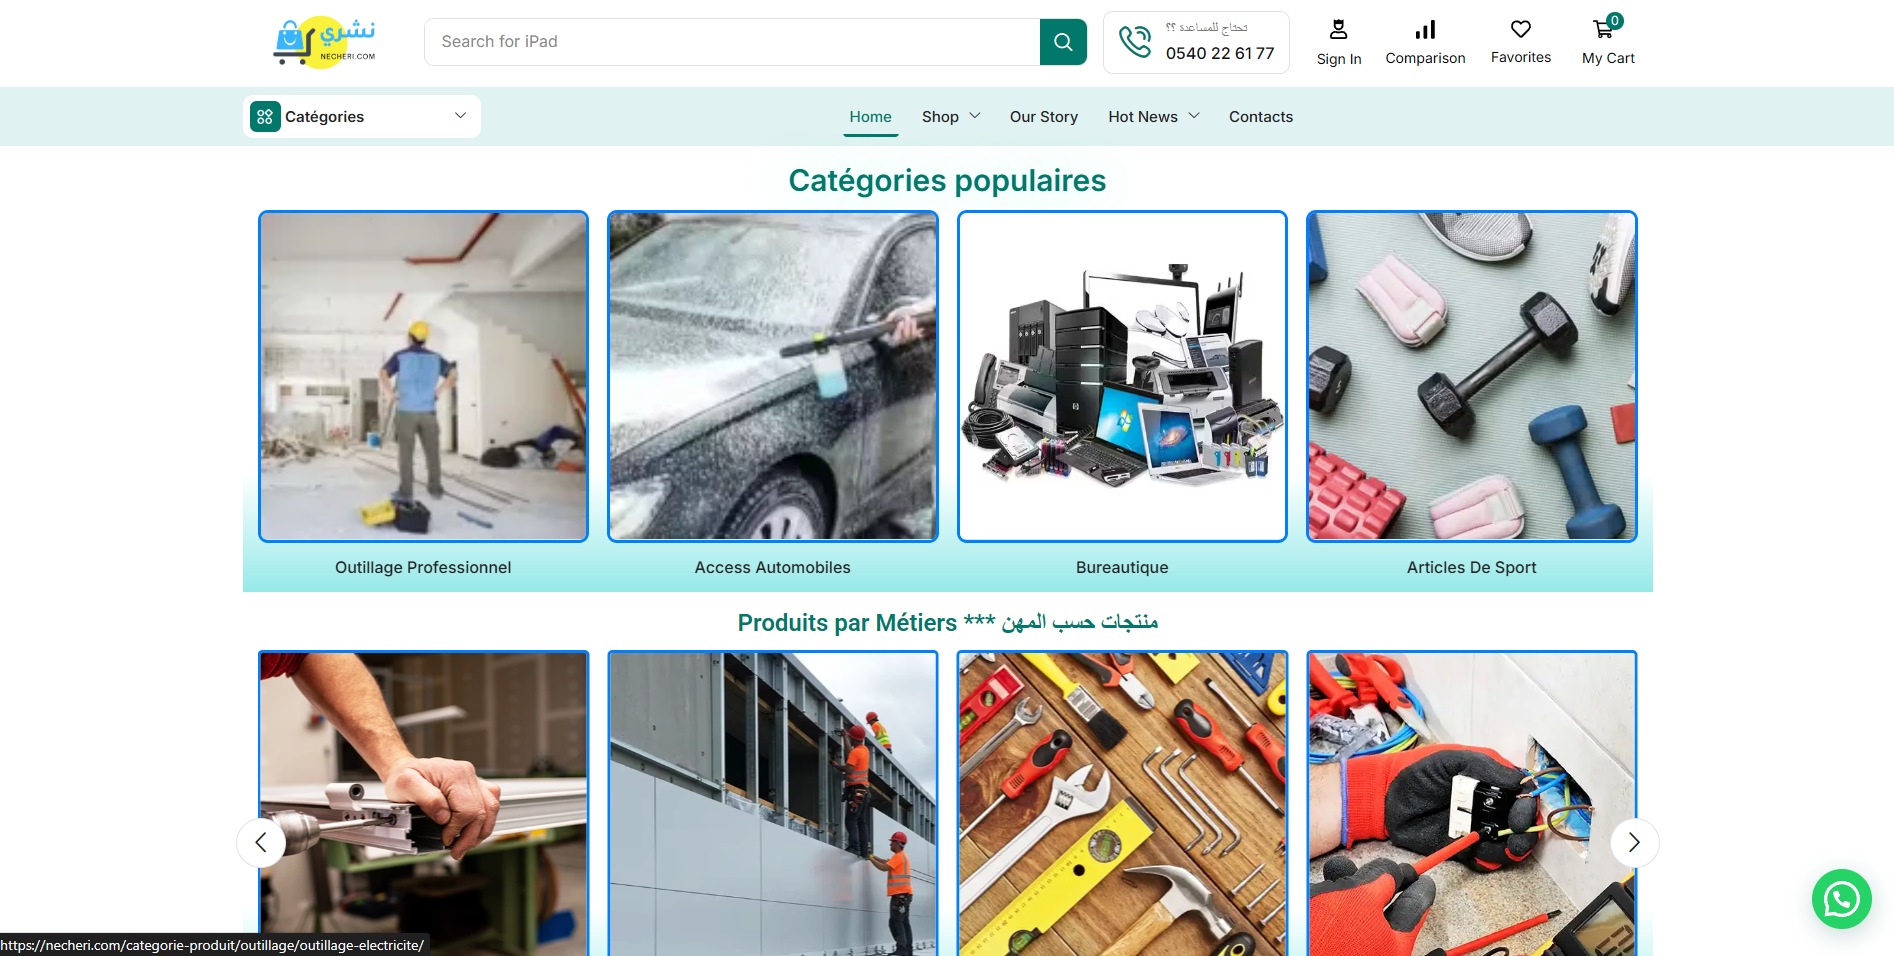Screen dimensions: 1894x956
Task: Open the Comparison bar chart icon
Action: [x=1425, y=30]
